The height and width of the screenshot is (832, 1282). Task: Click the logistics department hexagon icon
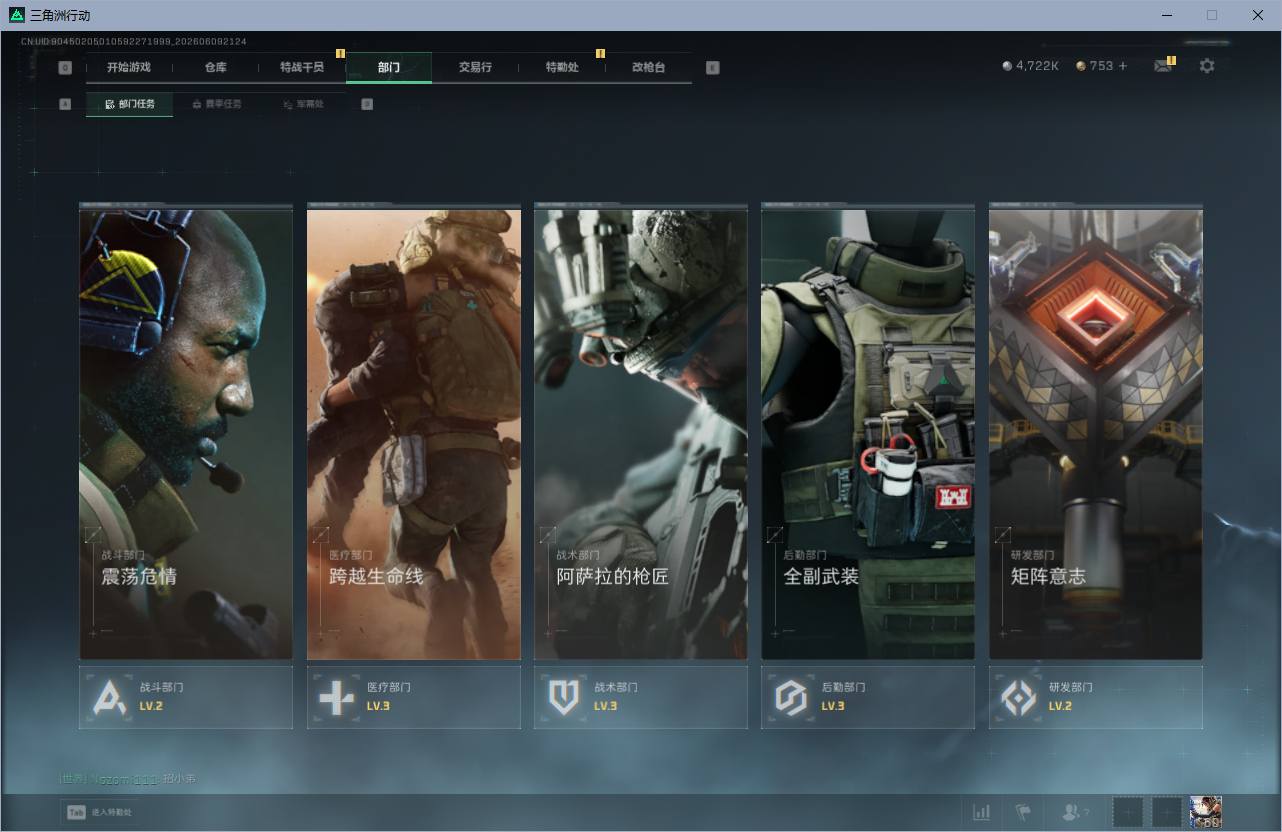791,697
